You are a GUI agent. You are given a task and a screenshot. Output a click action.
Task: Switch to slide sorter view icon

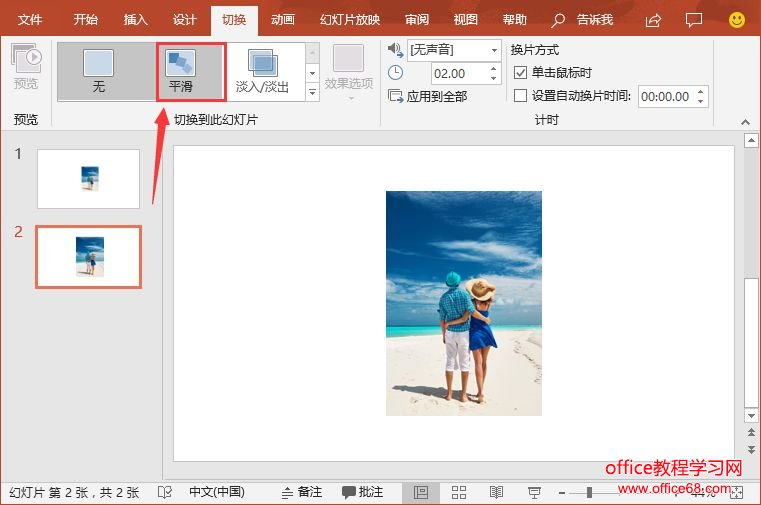tap(459, 492)
